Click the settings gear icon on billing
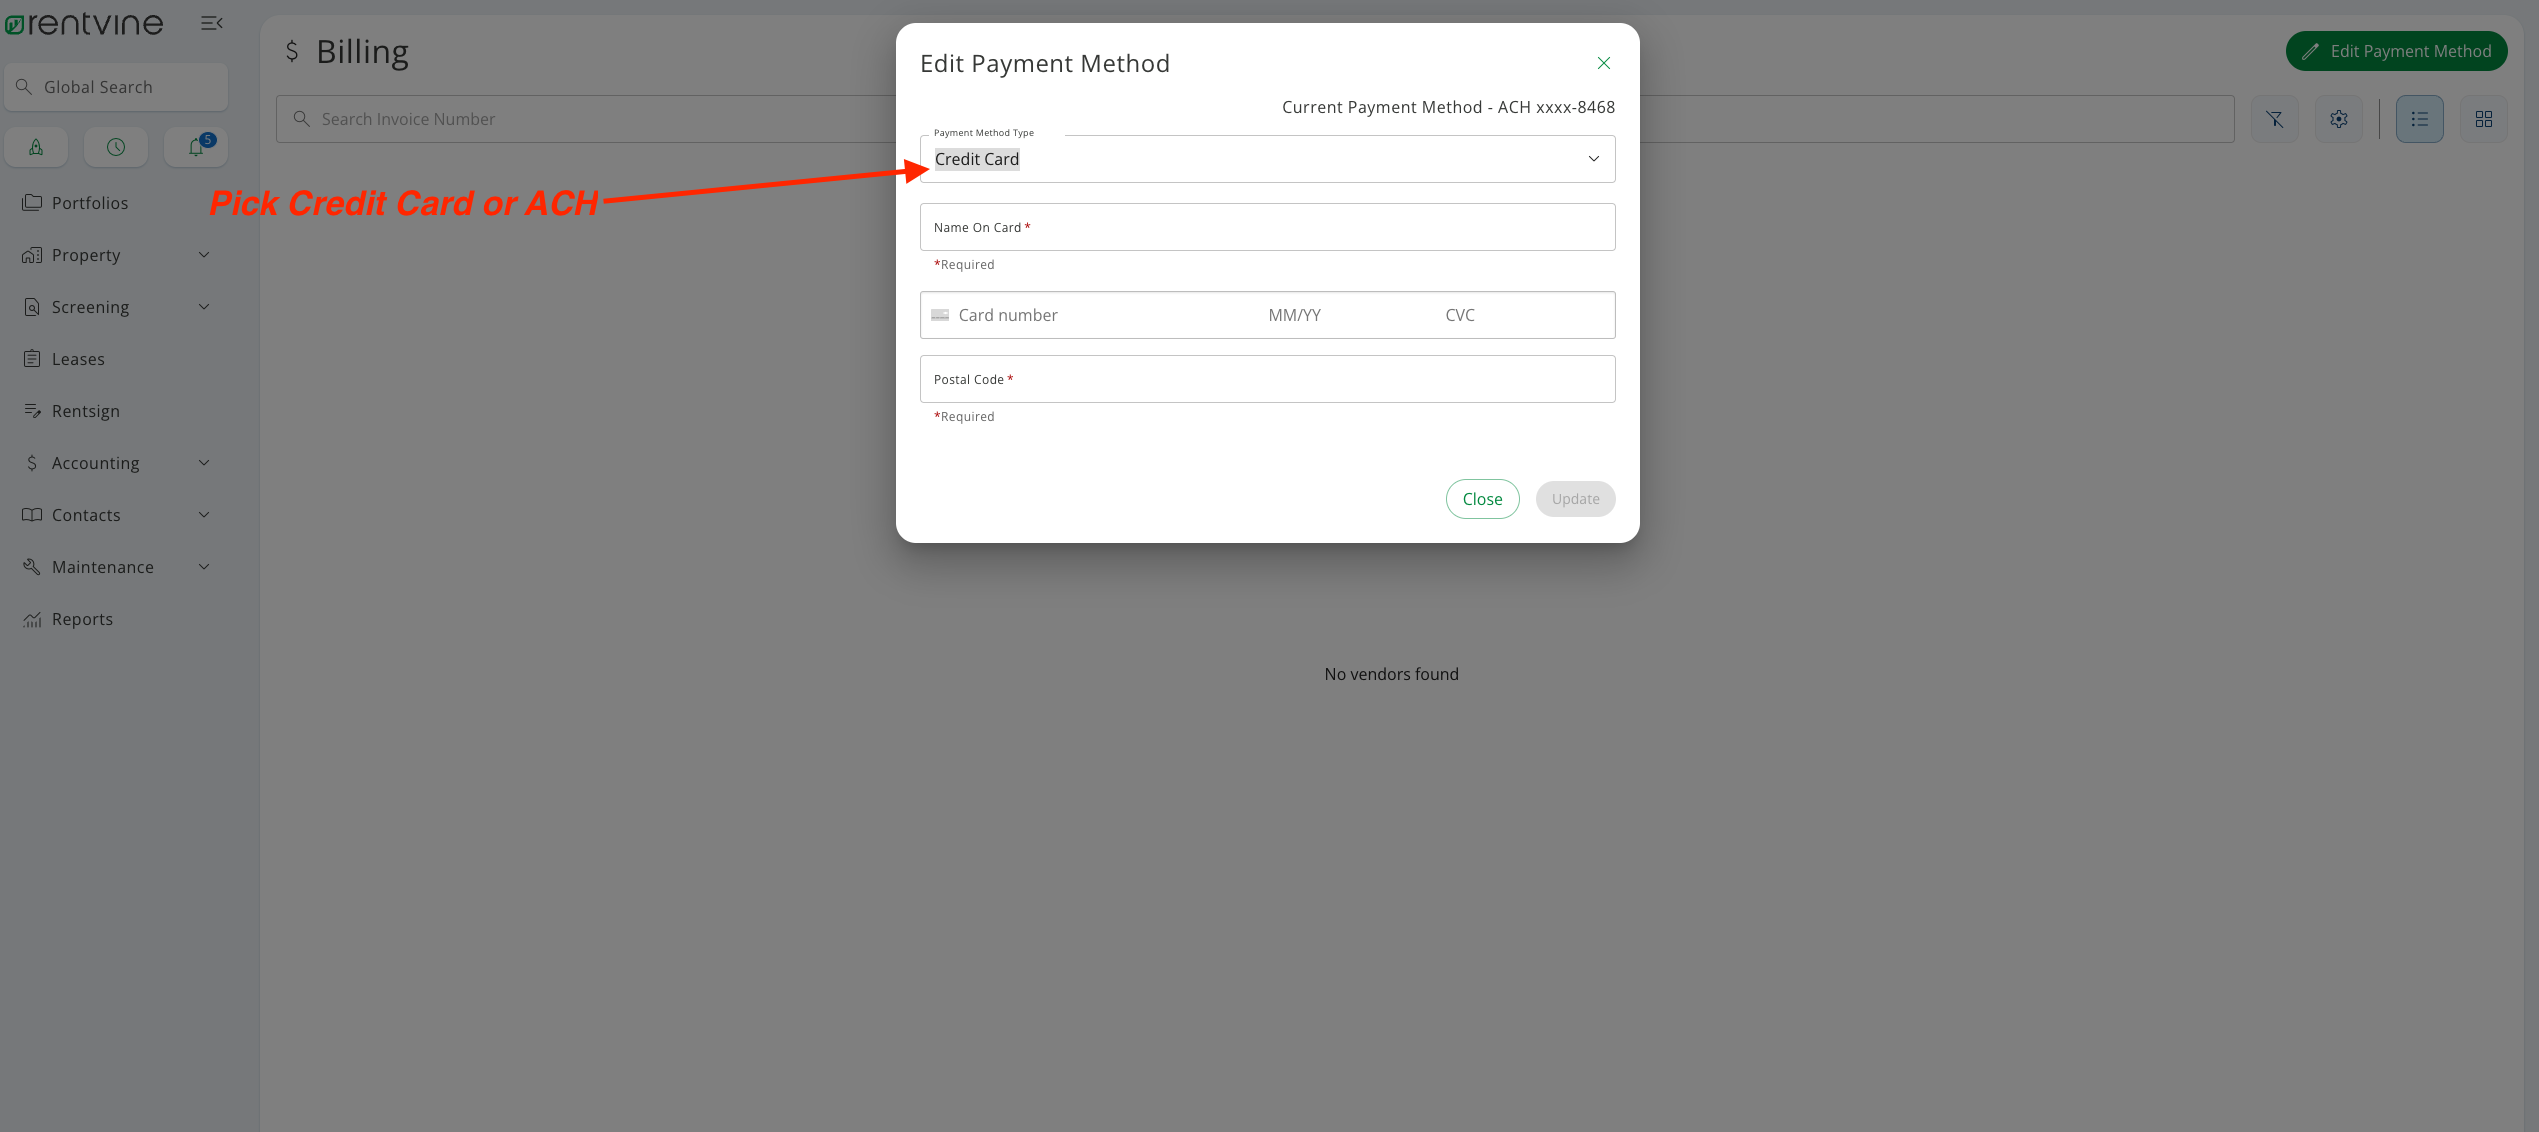 (2340, 118)
